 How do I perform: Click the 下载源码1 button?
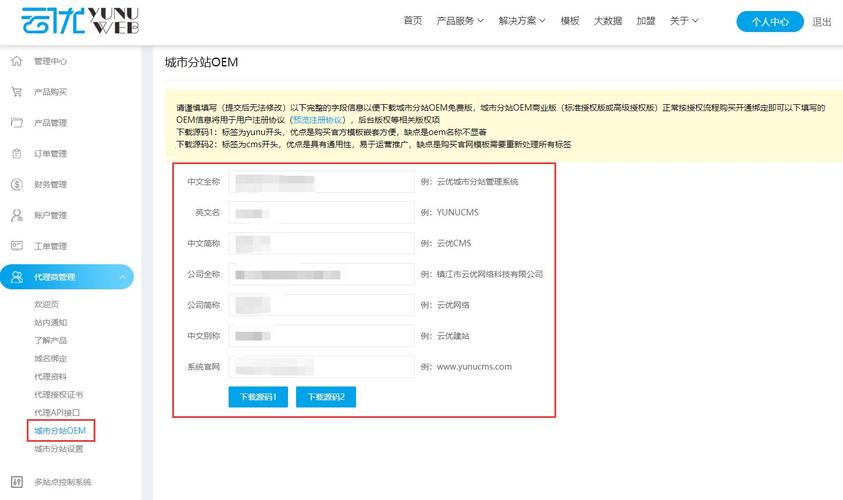[258, 397]
